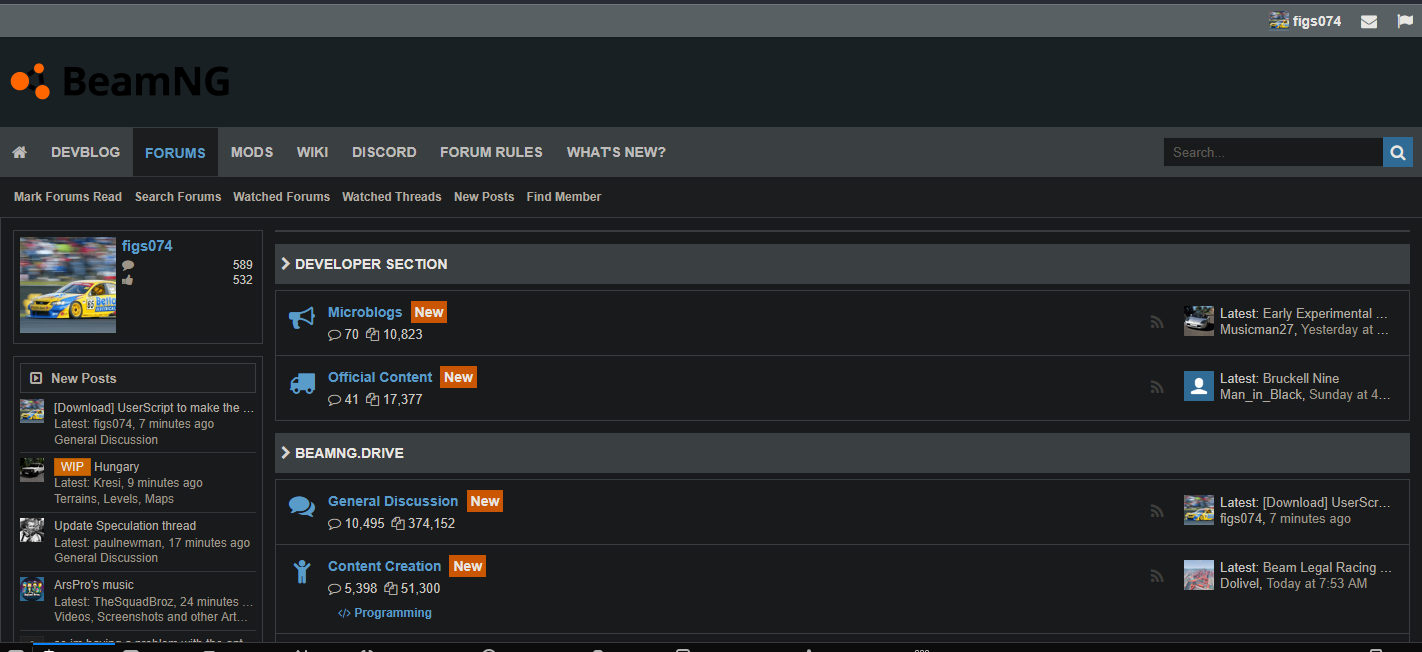The width and height of the screenshot is (1422, 652).
Task: Open the Content Creation forum link
Action: tap(385, 566)
